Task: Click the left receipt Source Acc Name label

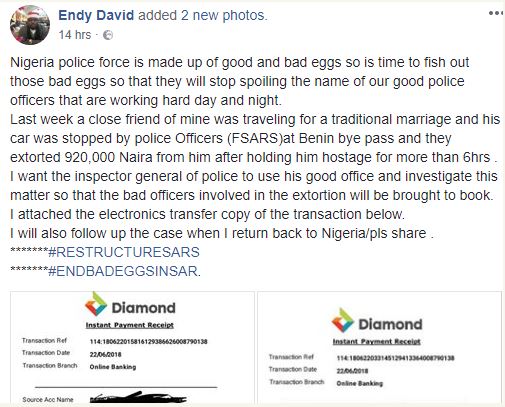Action: [48, 399]
